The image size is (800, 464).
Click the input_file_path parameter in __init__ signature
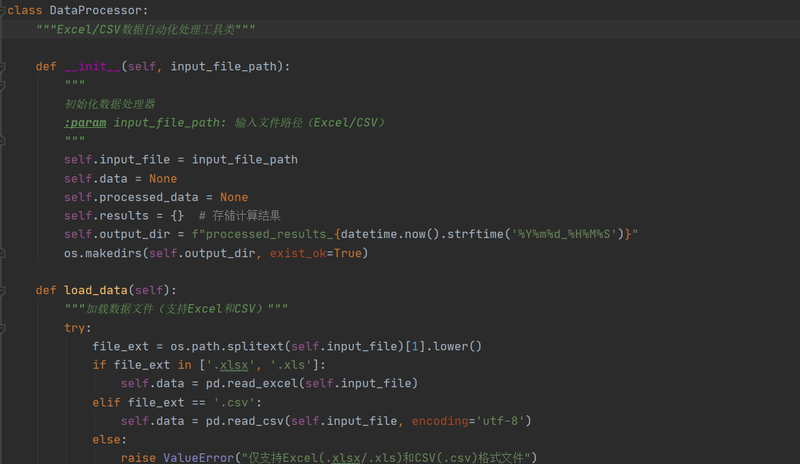click(x=223, y=66)
